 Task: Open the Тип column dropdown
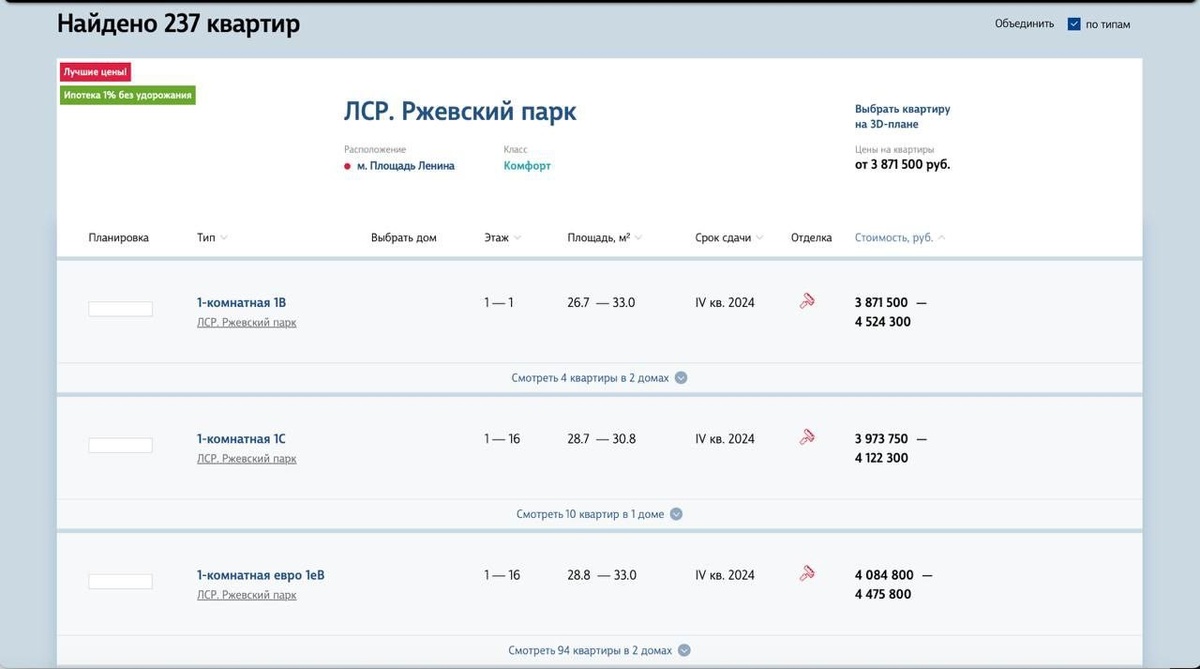(212, 238)
